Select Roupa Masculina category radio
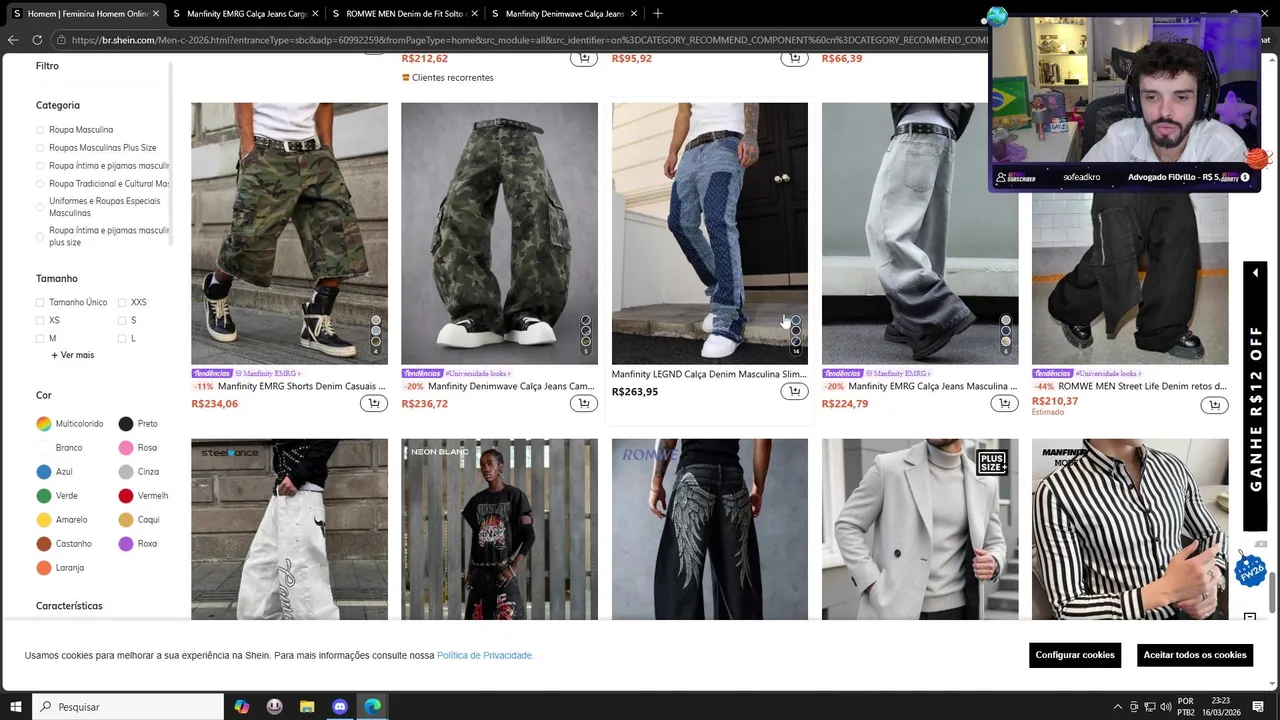 [x=40, y=130]
